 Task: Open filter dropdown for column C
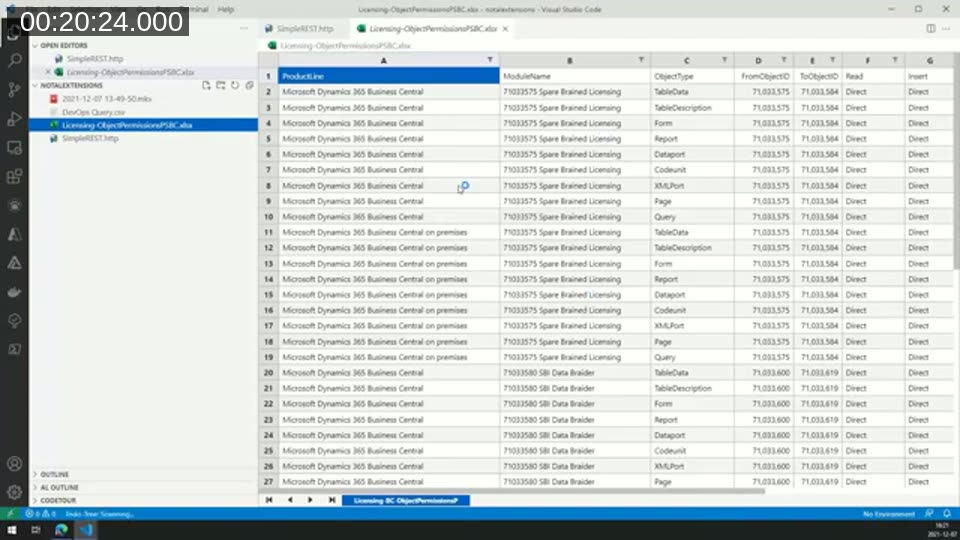pos(724,60)
